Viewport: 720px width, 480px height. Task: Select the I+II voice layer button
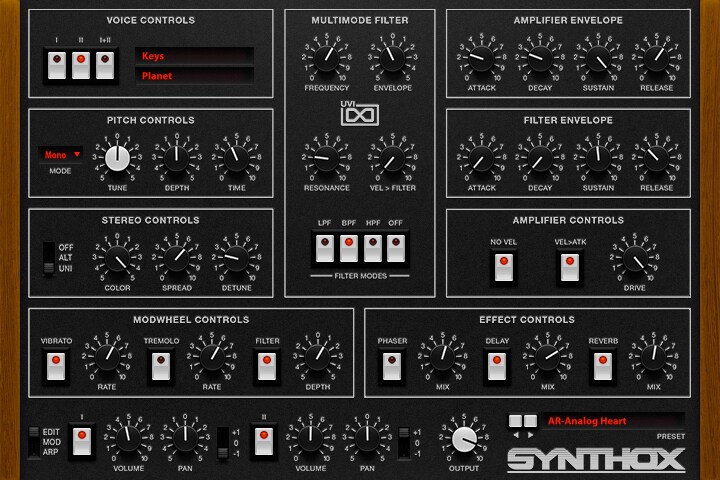click(x=105, y=65)
